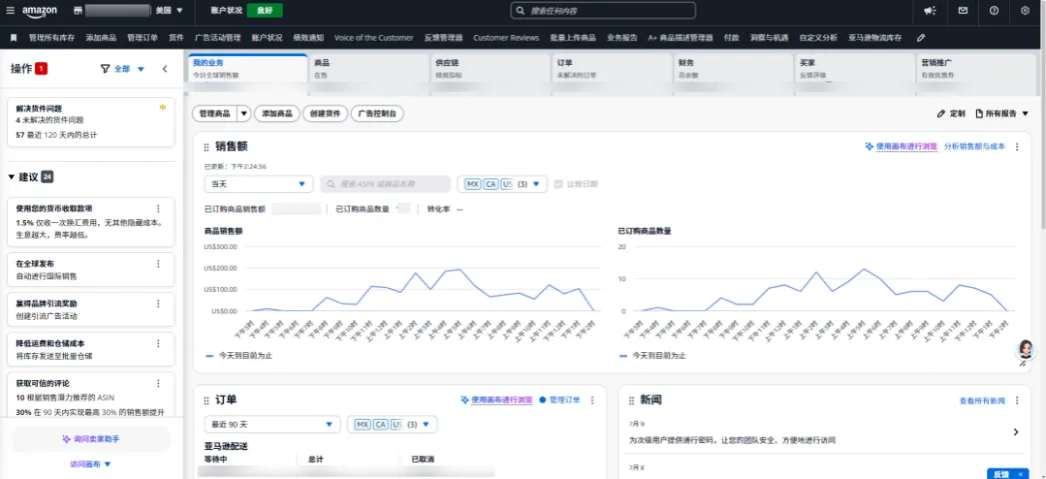1046x479 pixels.
Task: Click the pencil edit favorites bar icon
Action: (921, 38)
